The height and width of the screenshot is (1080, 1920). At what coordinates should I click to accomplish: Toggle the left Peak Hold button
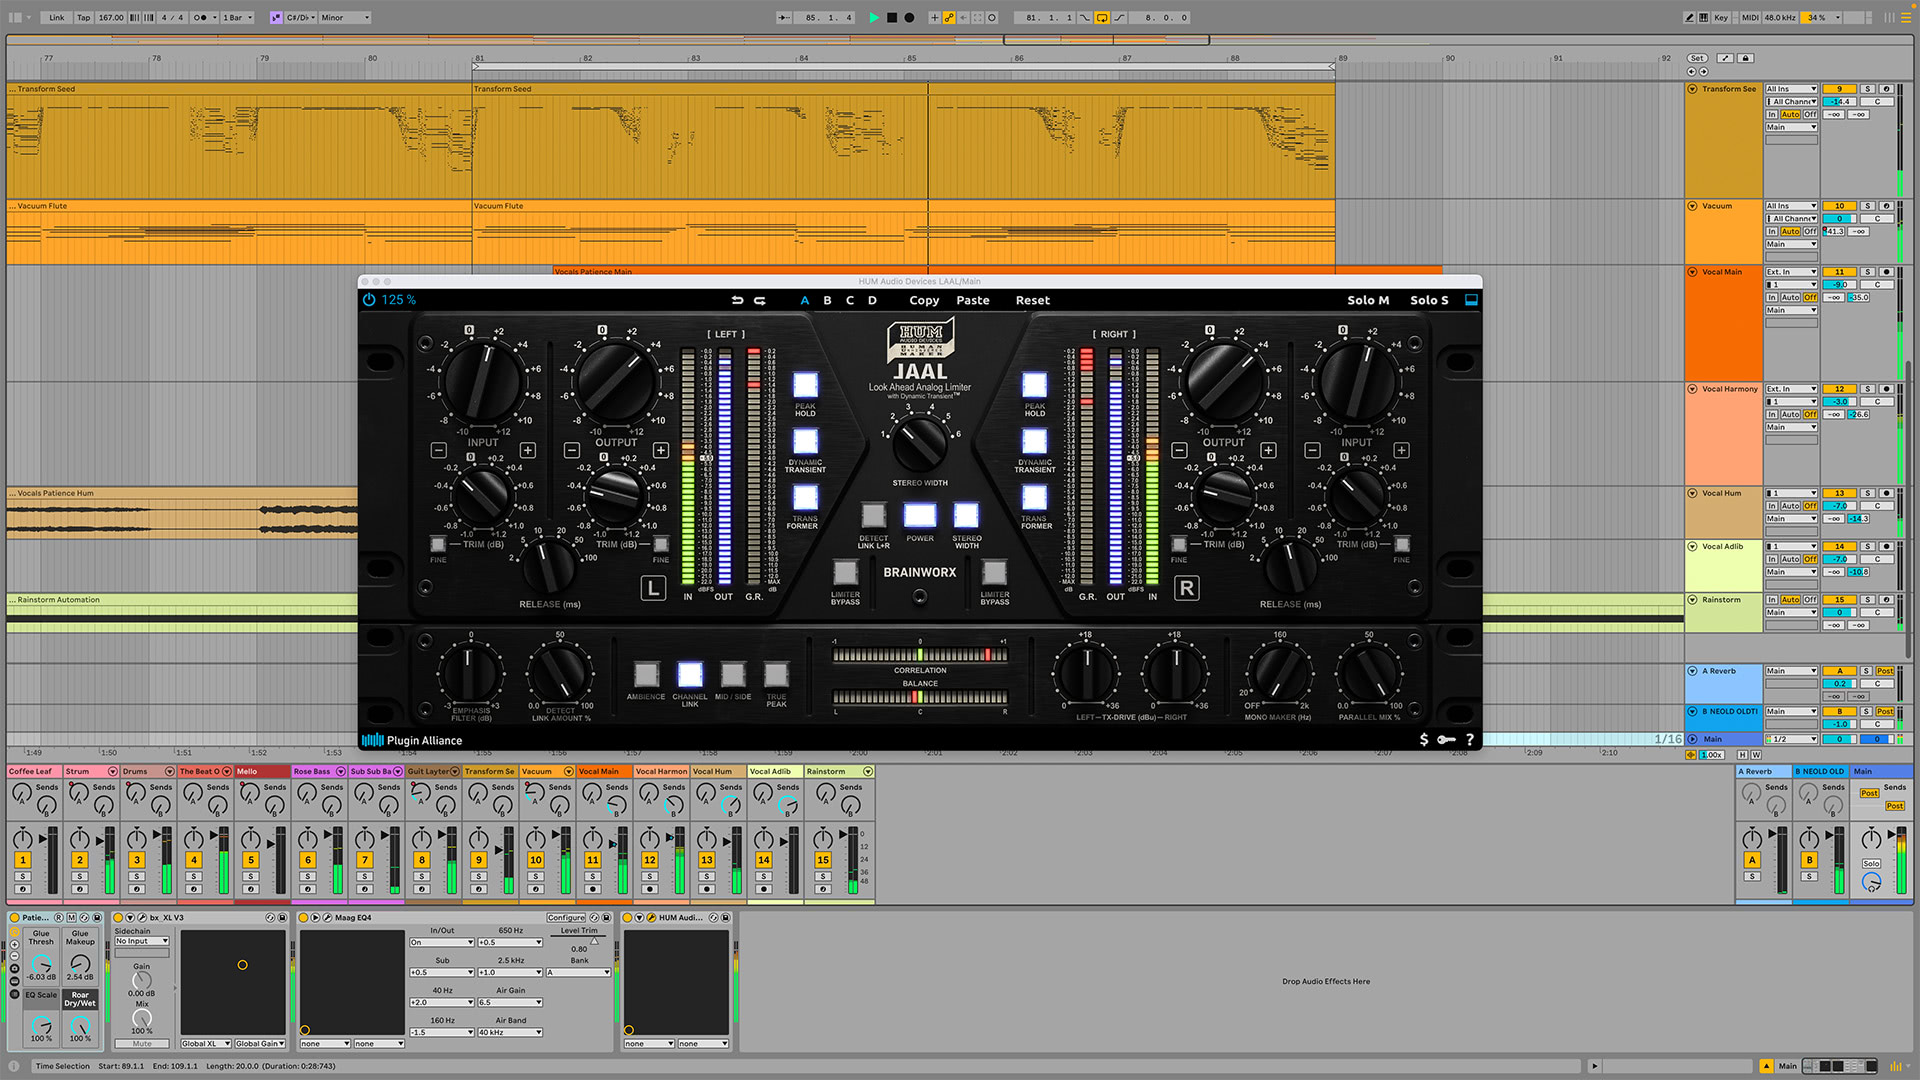coord(805,385)
